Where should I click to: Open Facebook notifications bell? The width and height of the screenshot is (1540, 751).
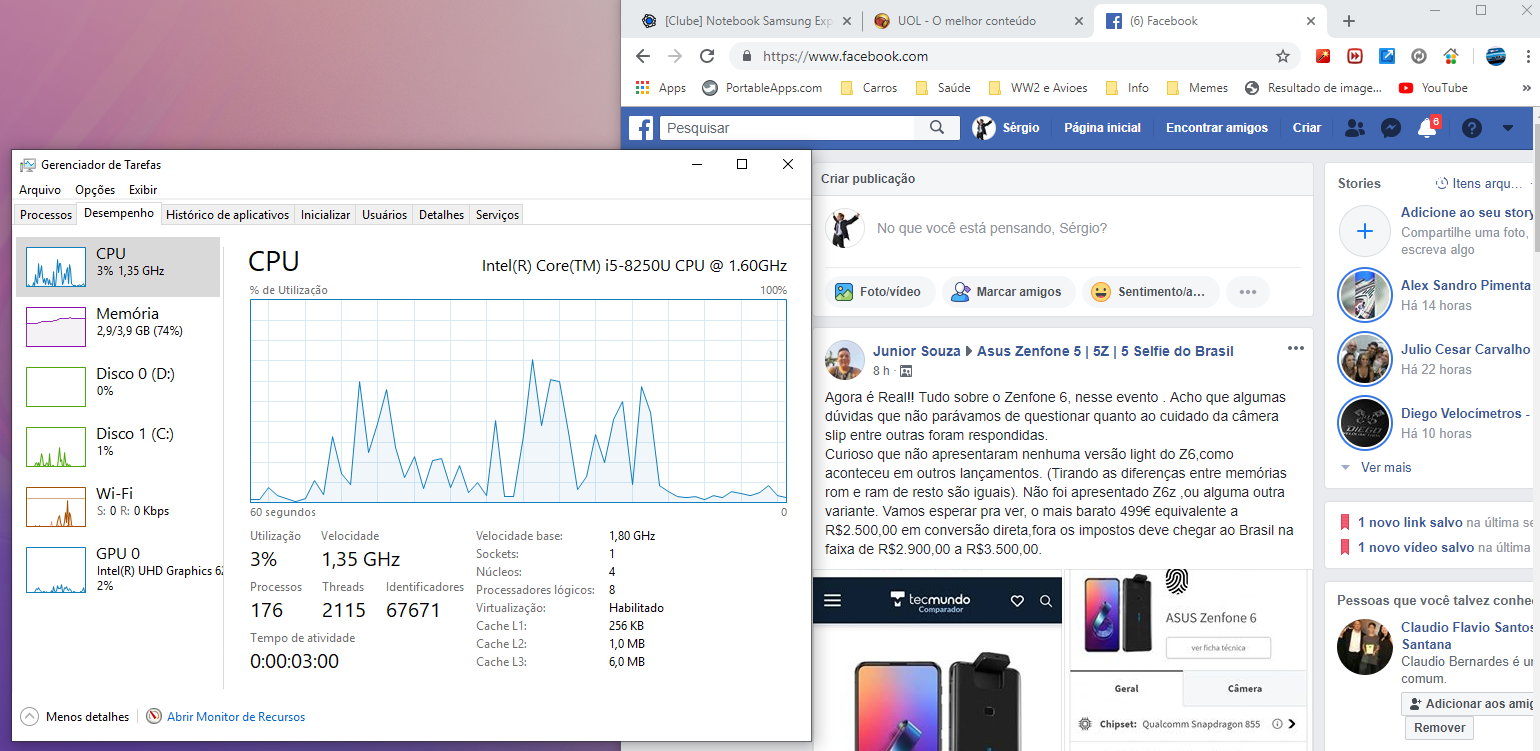pos(1427,128)
